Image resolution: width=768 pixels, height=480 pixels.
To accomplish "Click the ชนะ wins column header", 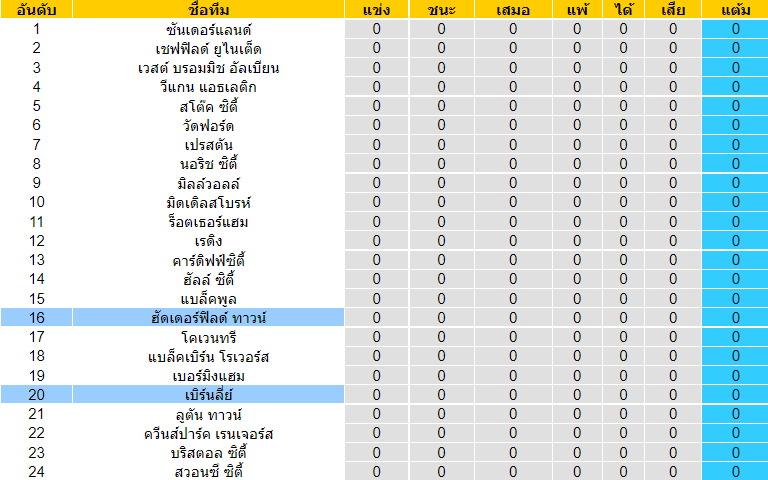I will coord(441,9).
